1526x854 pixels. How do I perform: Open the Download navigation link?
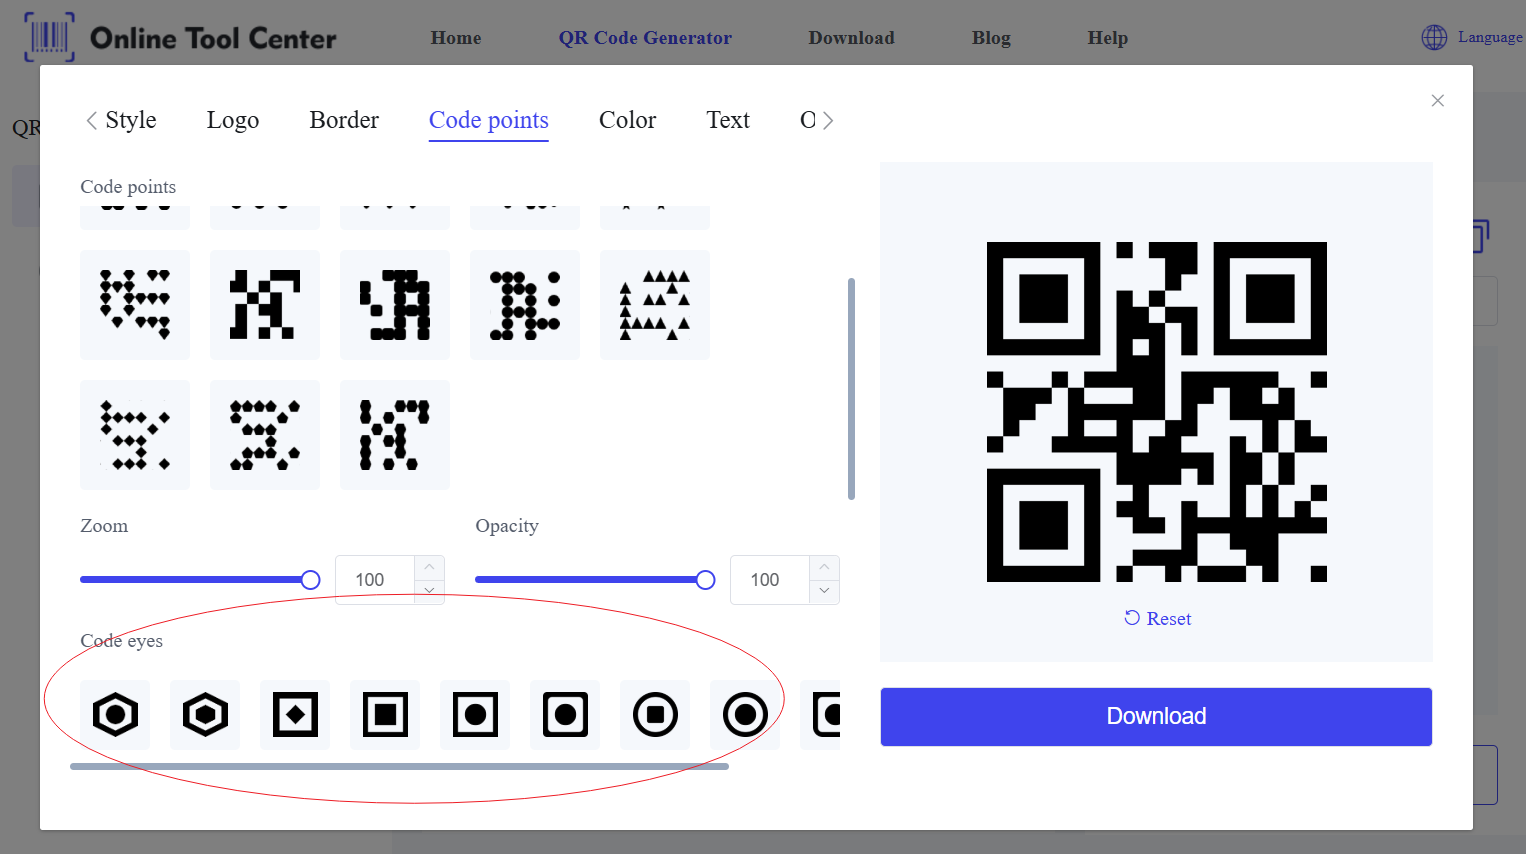pos(851,38)
